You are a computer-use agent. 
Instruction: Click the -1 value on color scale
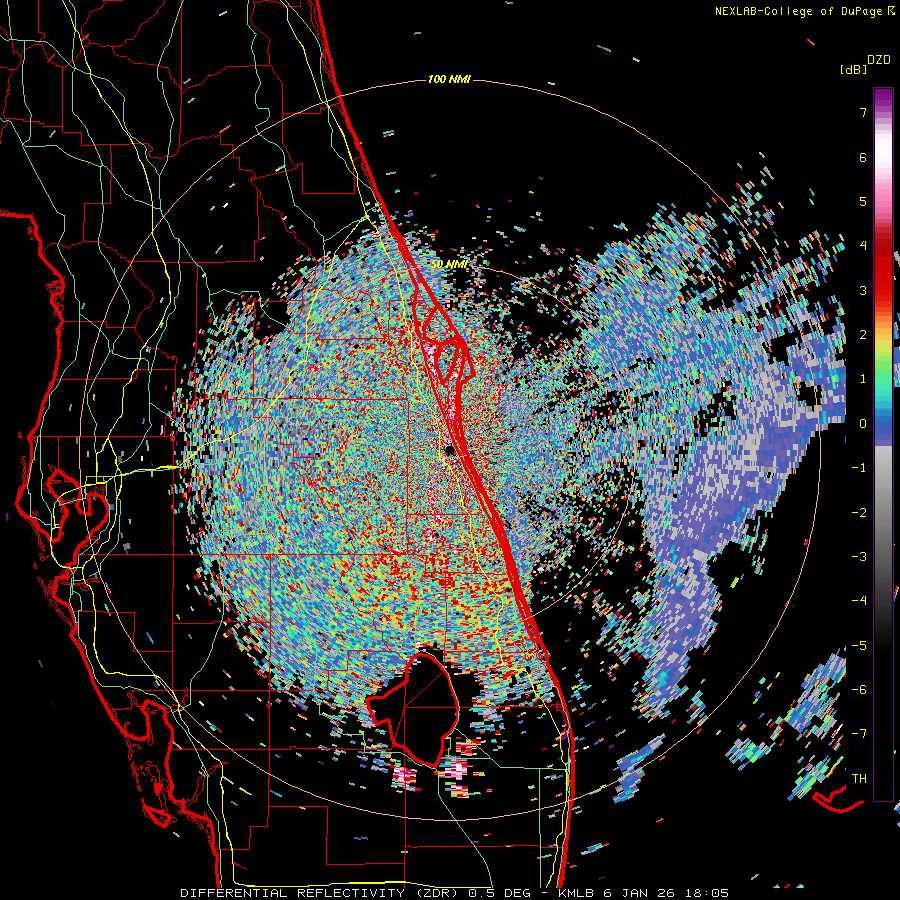tap(859, 468)
